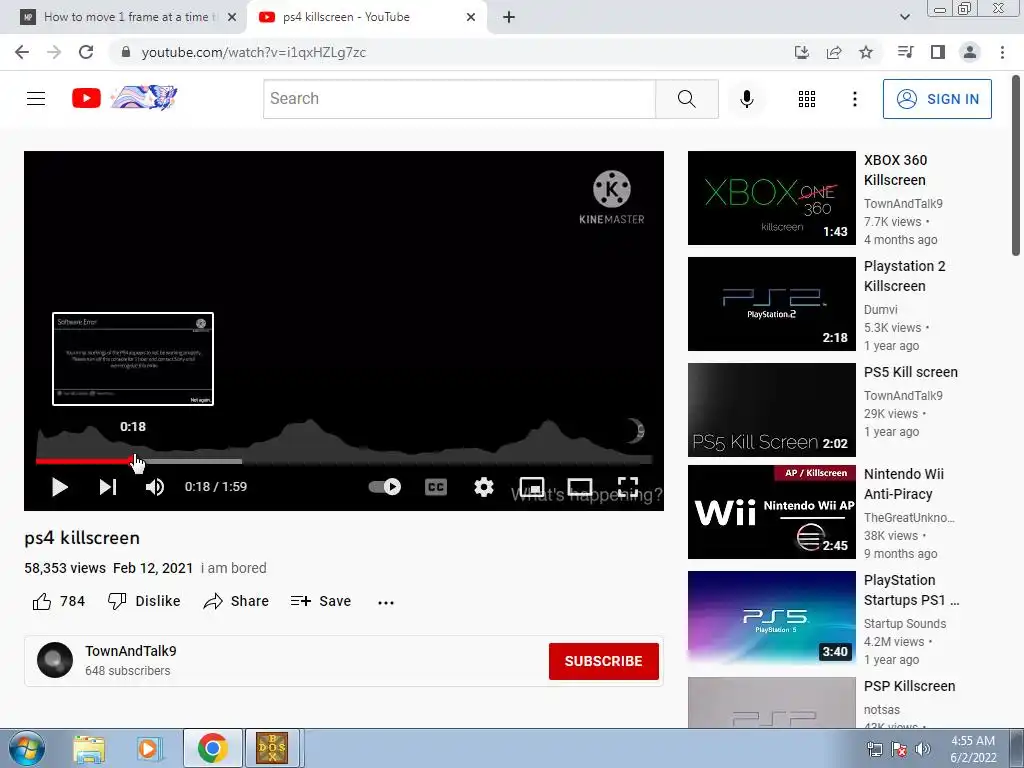
Task: Focus the YouTube Search field
Action: 459,99
